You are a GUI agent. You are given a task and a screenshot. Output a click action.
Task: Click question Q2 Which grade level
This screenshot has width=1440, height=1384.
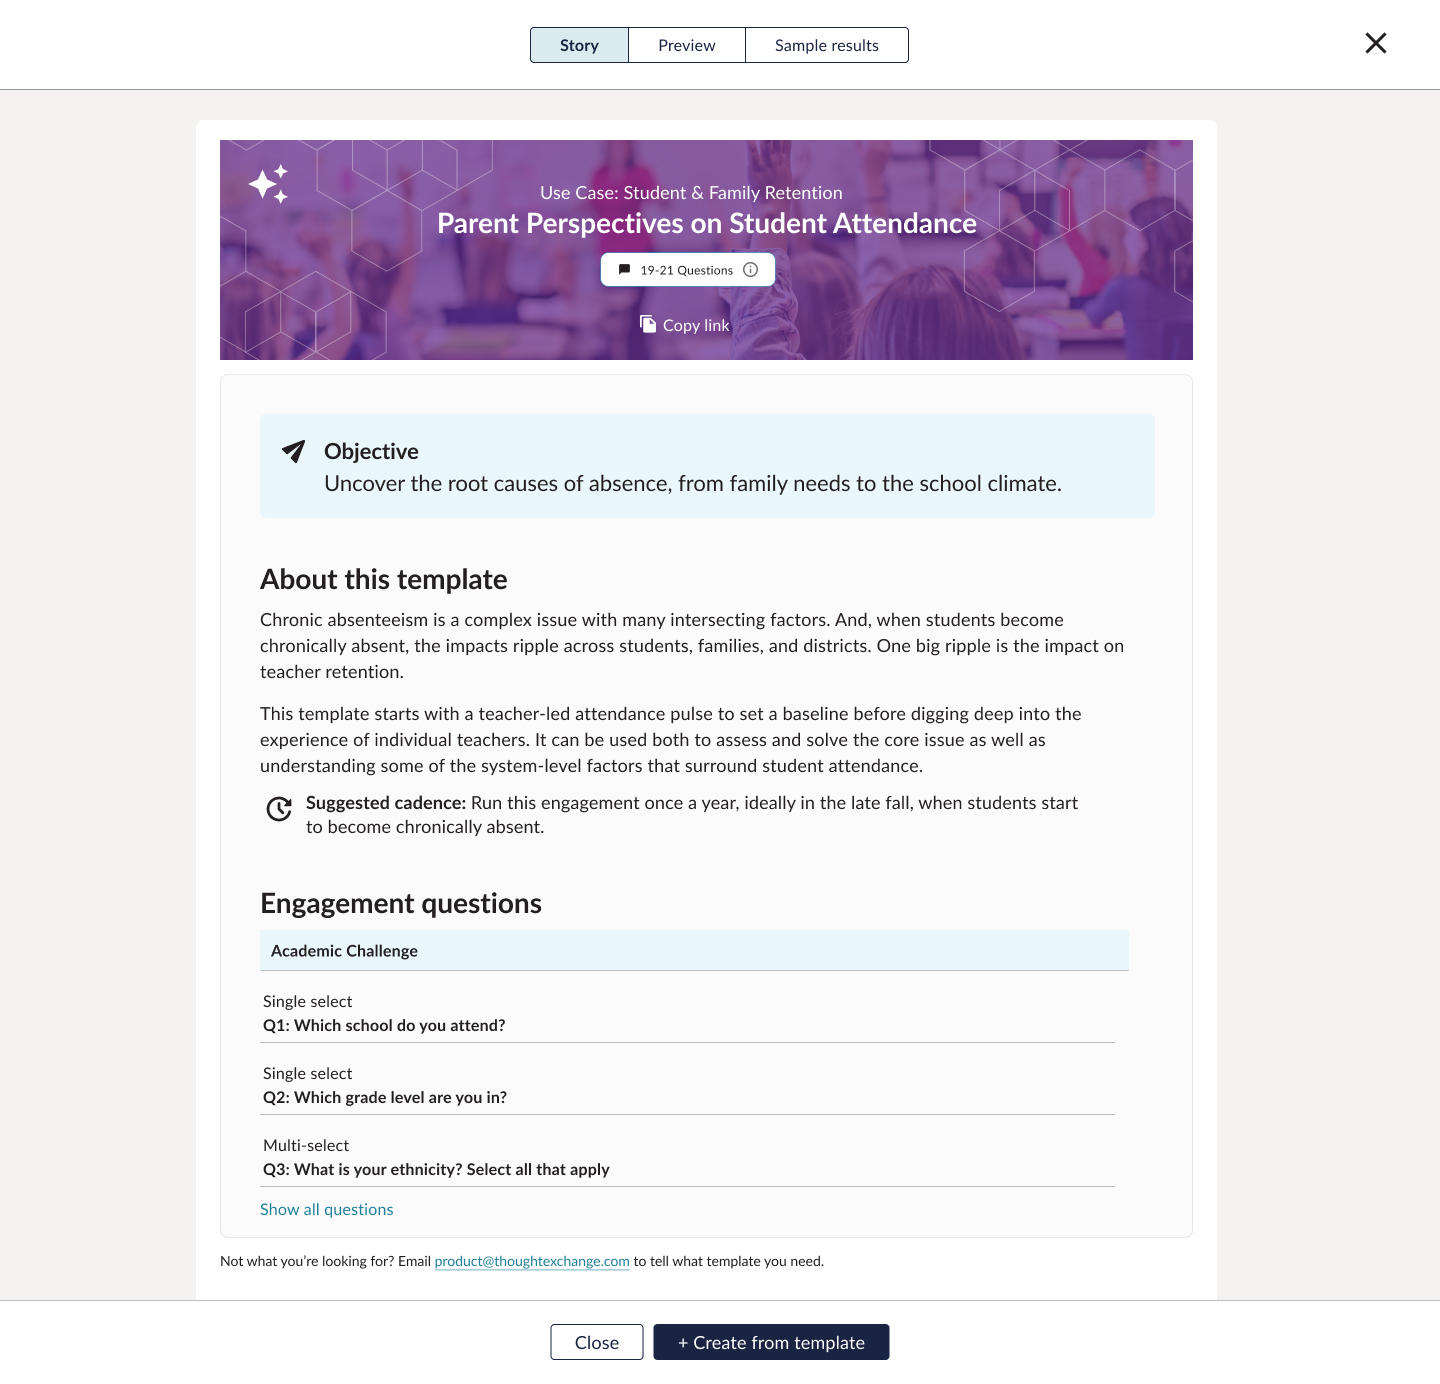tap(385, 1097)
